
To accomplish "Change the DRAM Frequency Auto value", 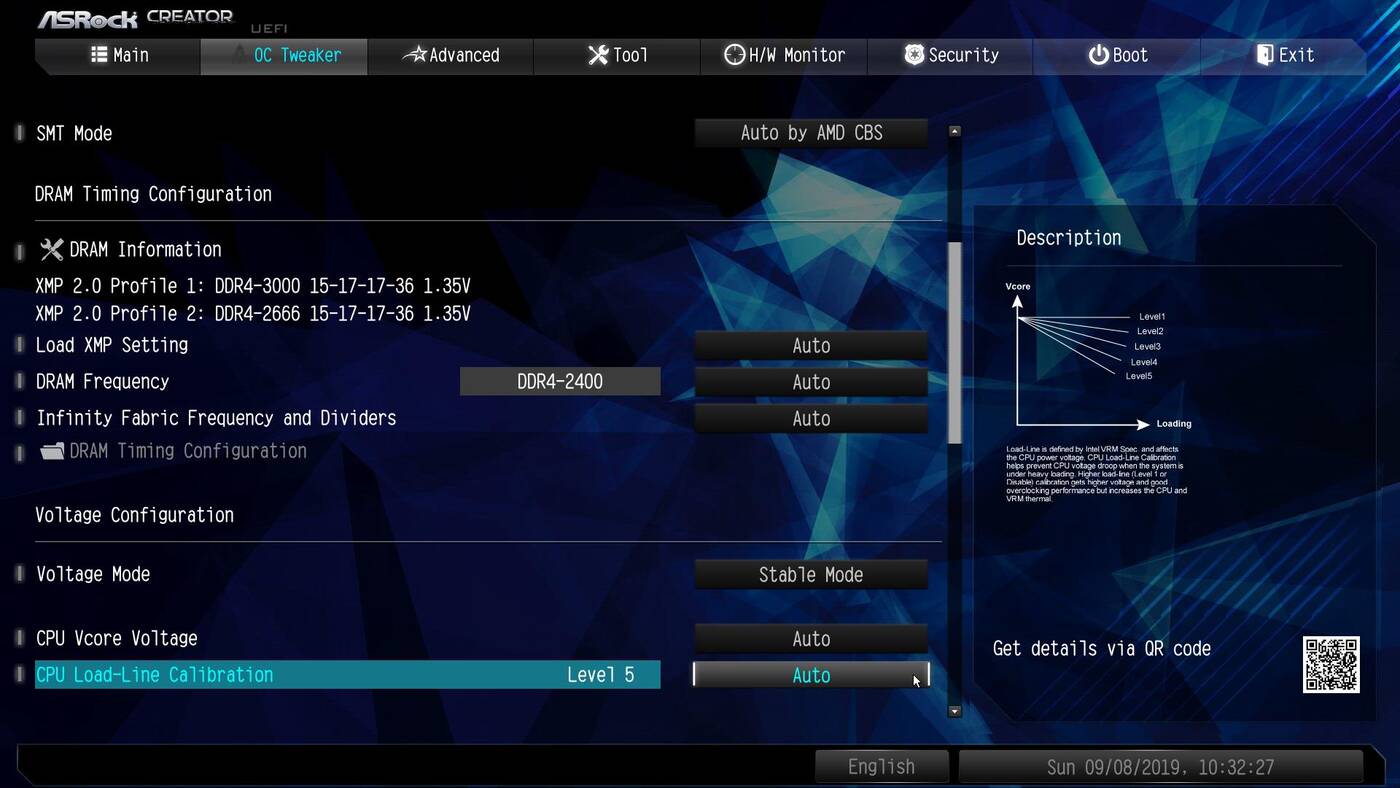I will 811,382.
